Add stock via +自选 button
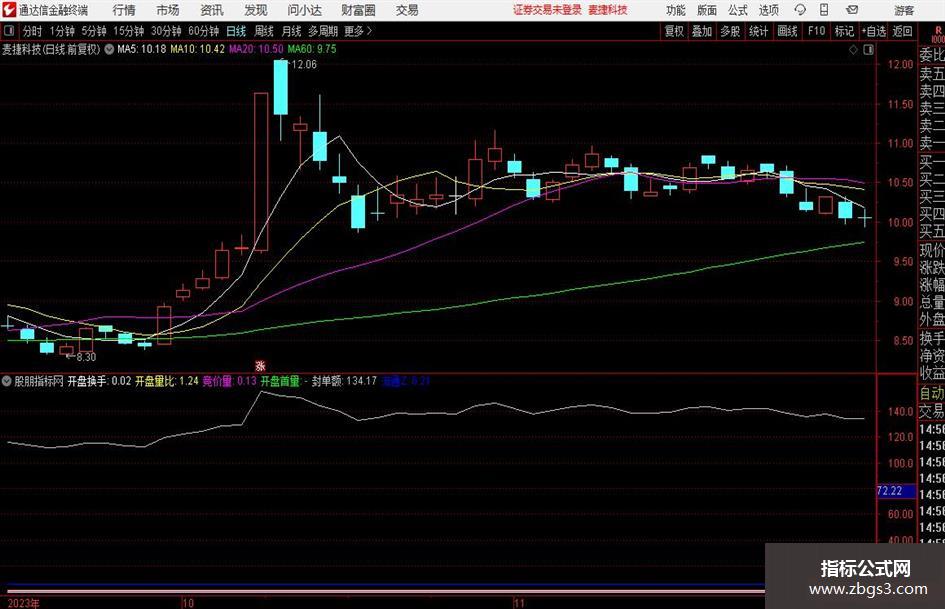945x609 pixels. tap(874, 31)
